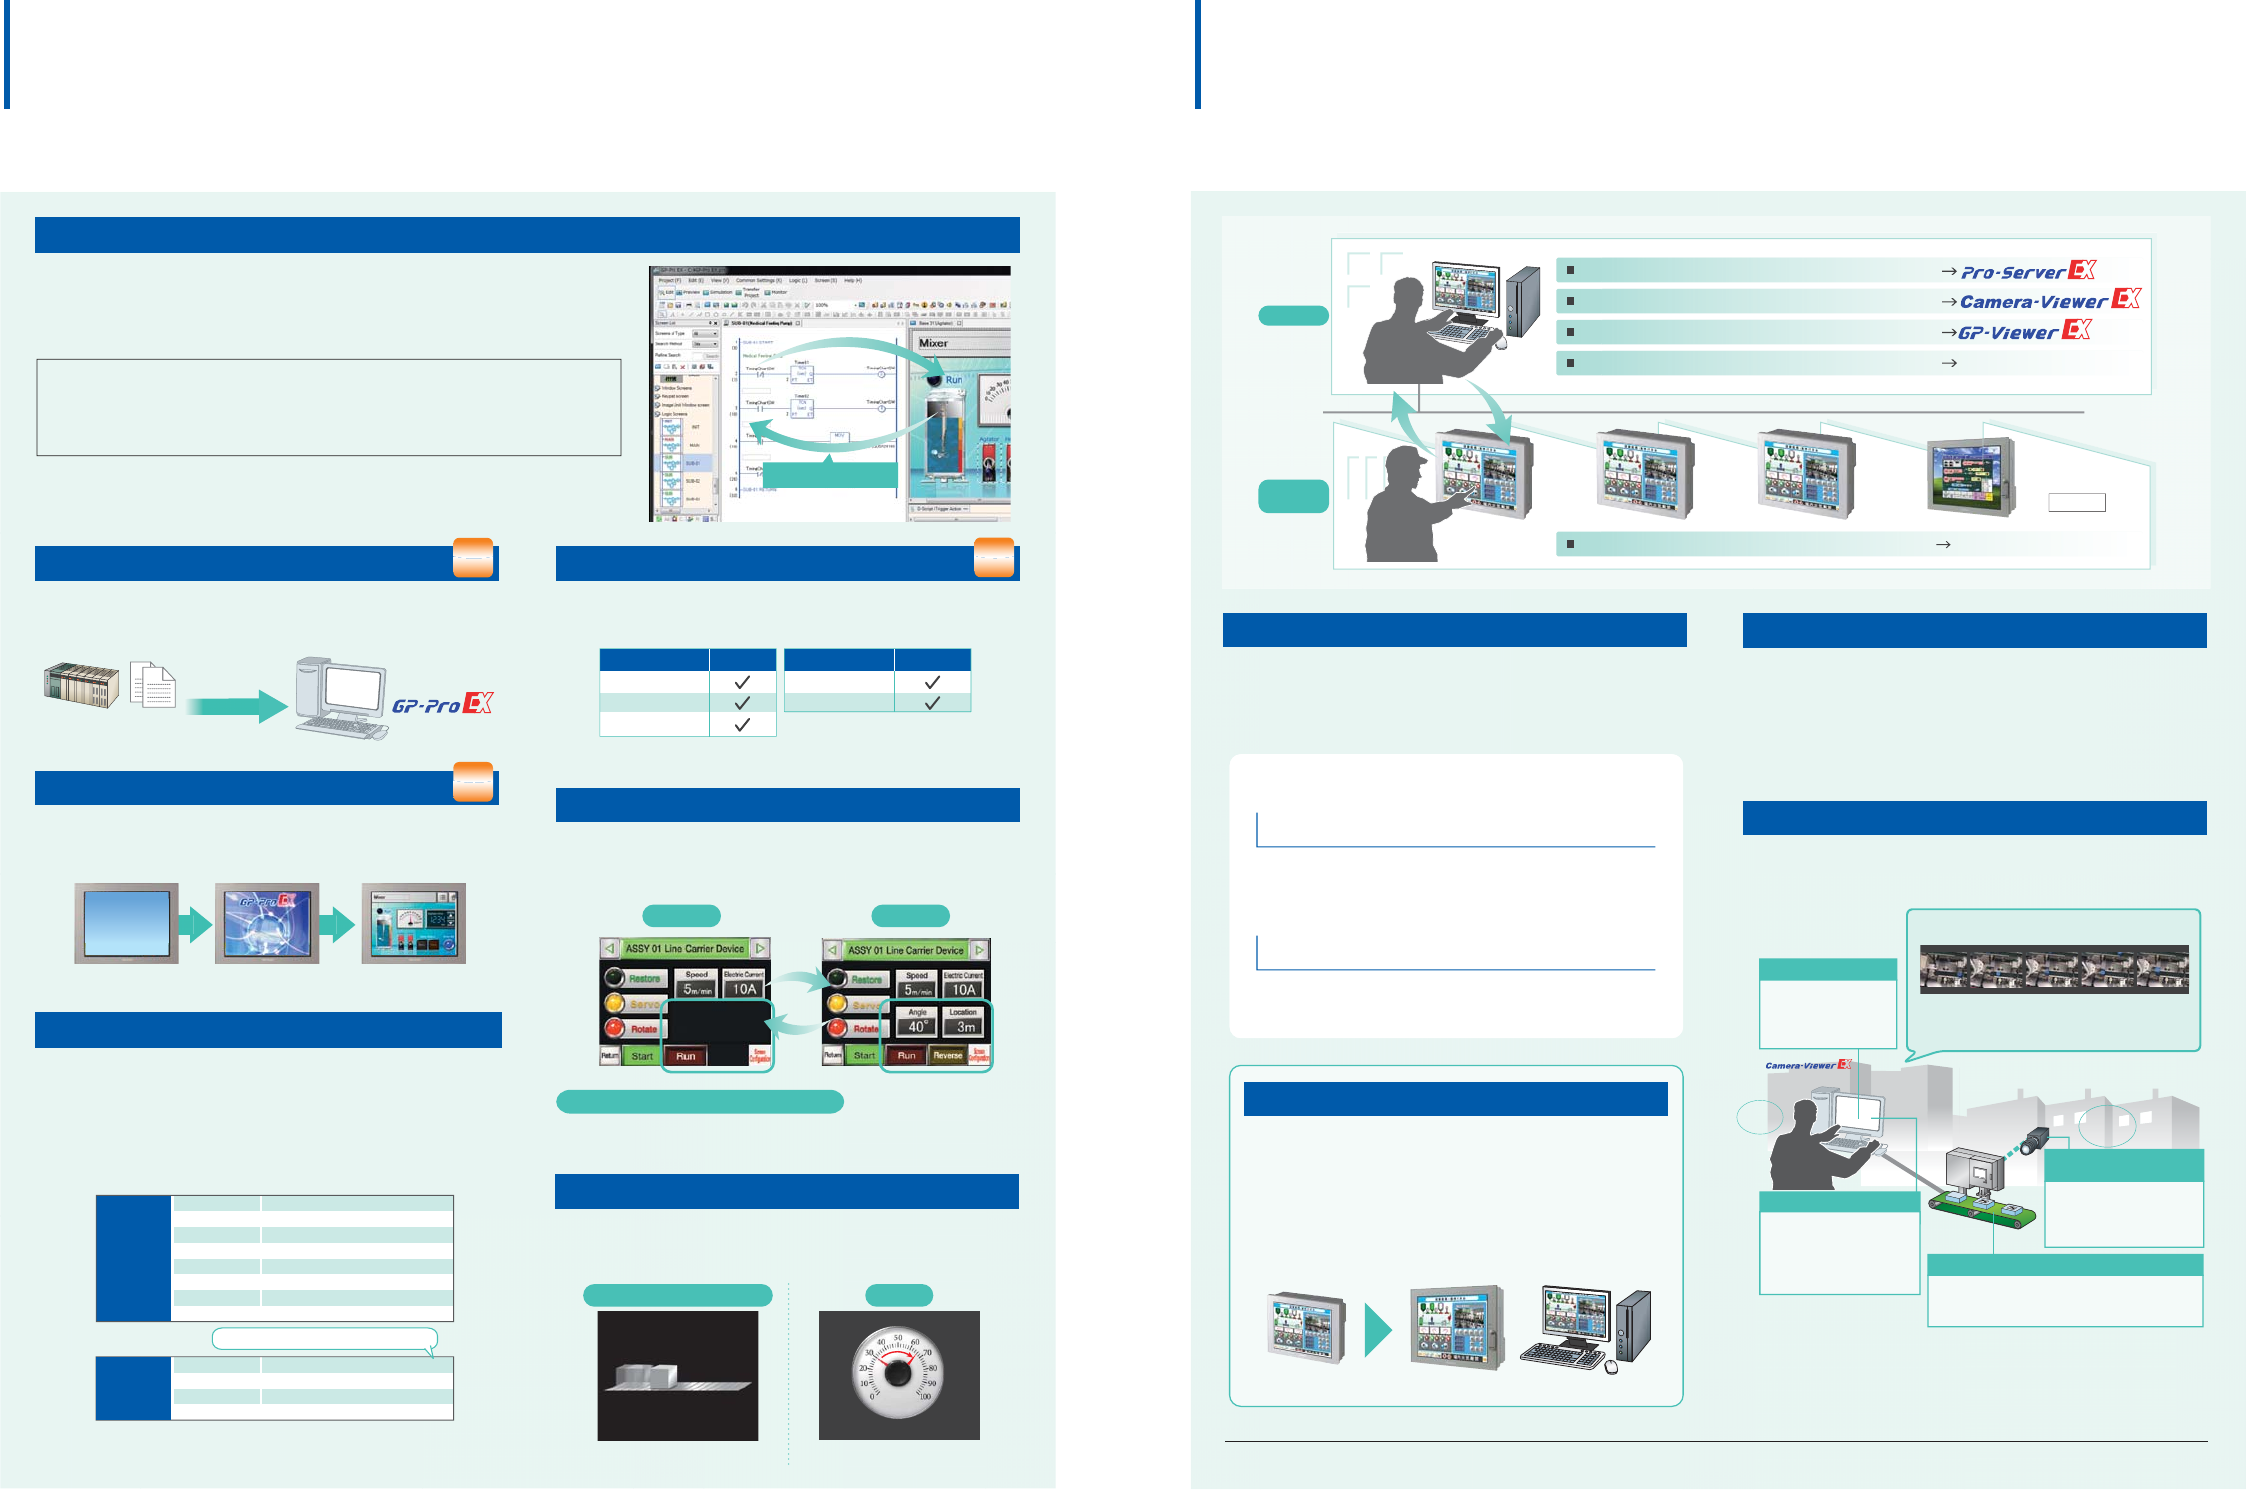The image size is (2246, 1490).
Task: Toggle the yellow Servo lamp on right ASSY panel
Action: [x=837, y=1003]
